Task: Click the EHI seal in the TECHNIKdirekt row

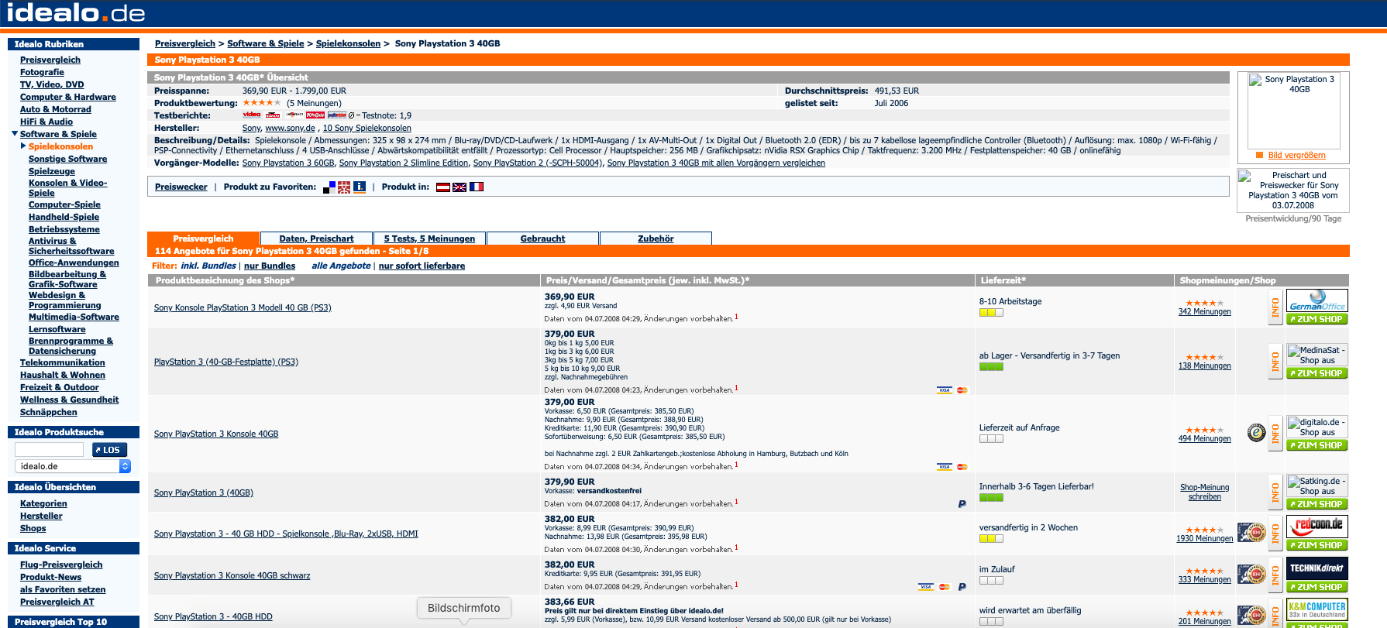Action: point(1252,574)
